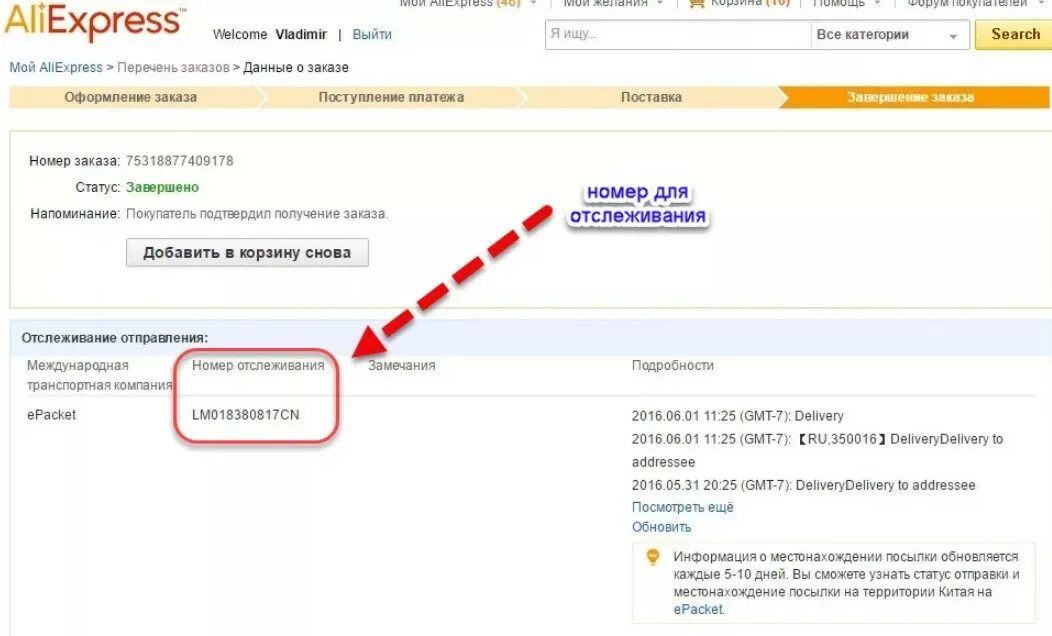1052x636 pixels.
Task: Click the Посмотреть ещё link
Action: tap(682, 507)
